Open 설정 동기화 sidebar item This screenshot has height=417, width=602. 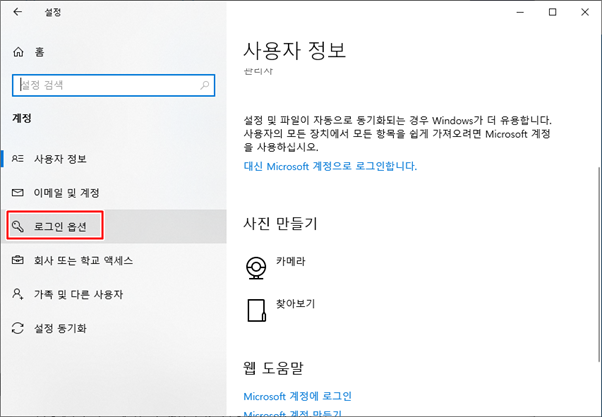click(x=113, y=328)
